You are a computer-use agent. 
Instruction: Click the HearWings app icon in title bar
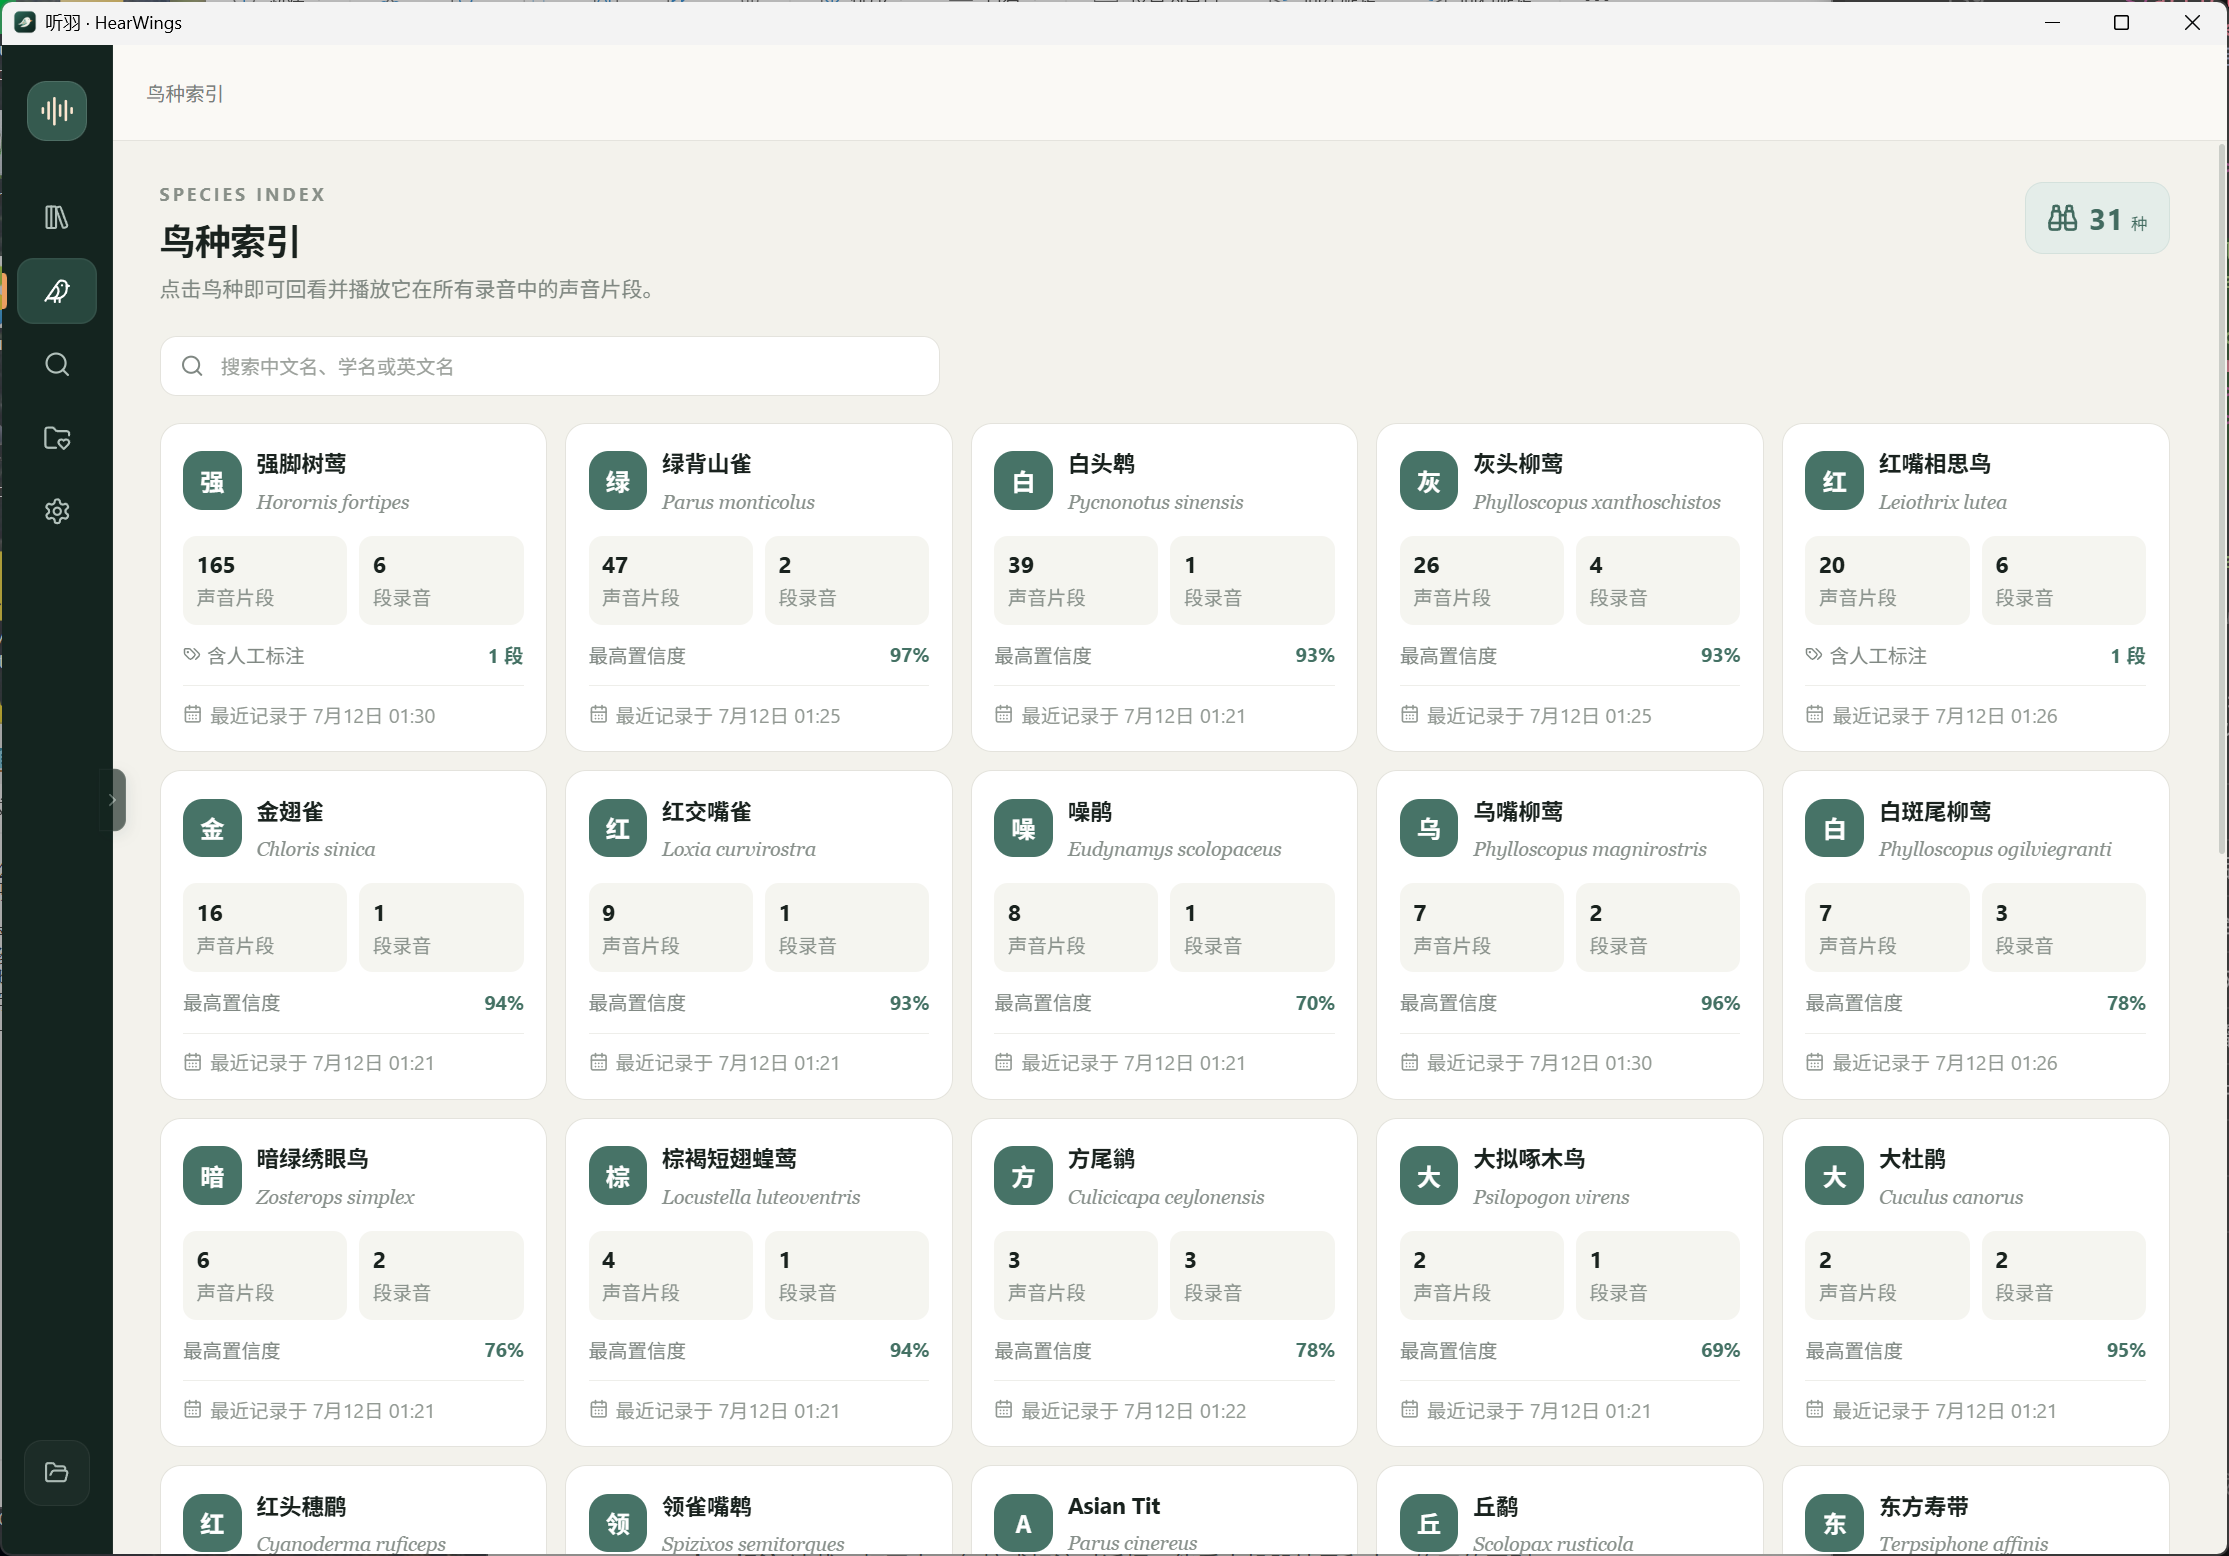click(x=25, y=22)
